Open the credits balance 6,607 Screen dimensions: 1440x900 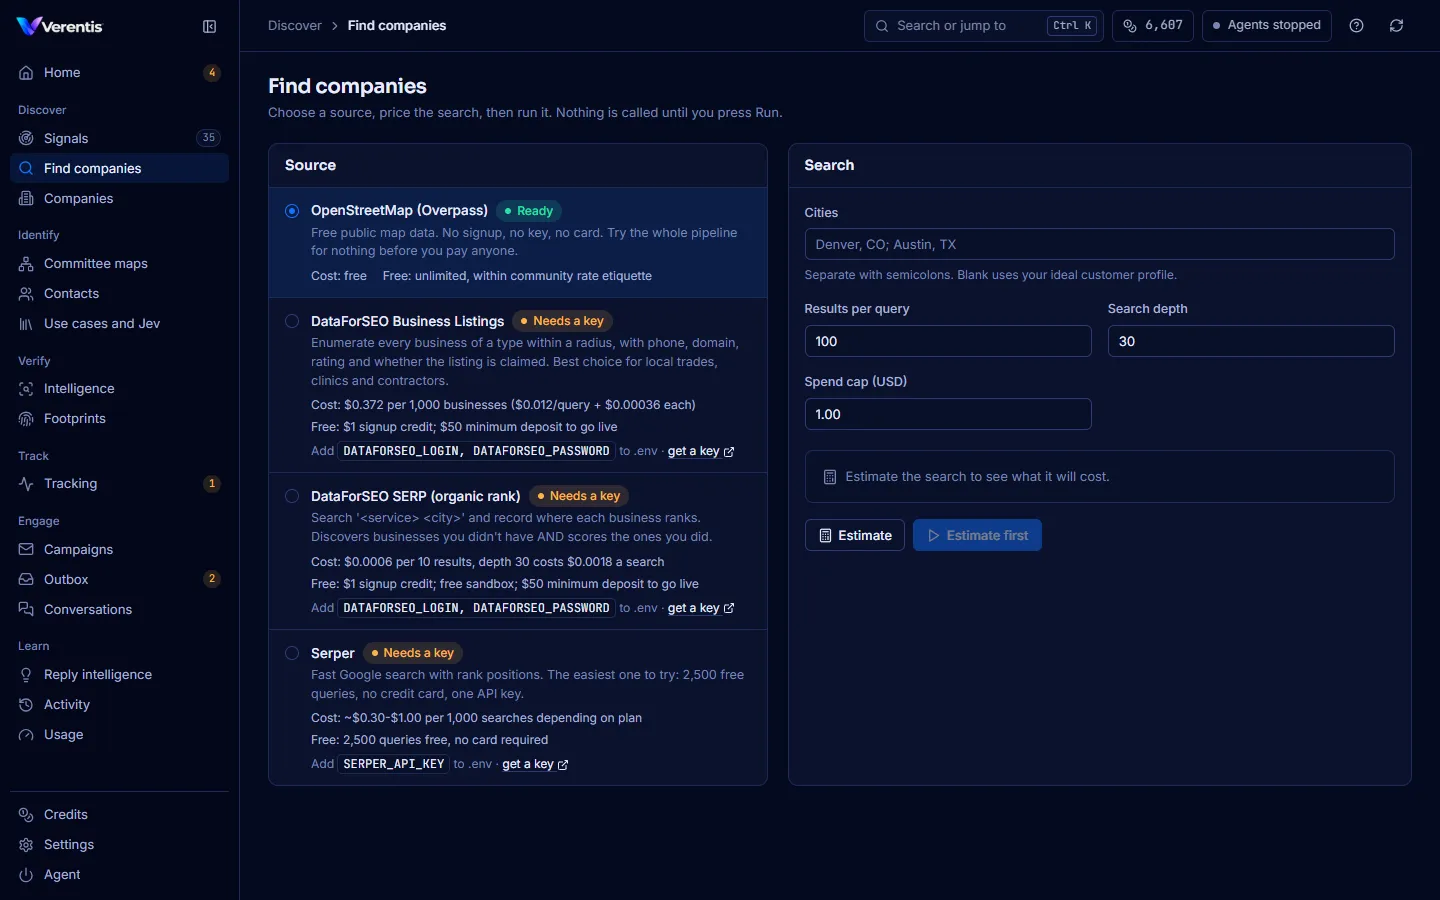1153,26
